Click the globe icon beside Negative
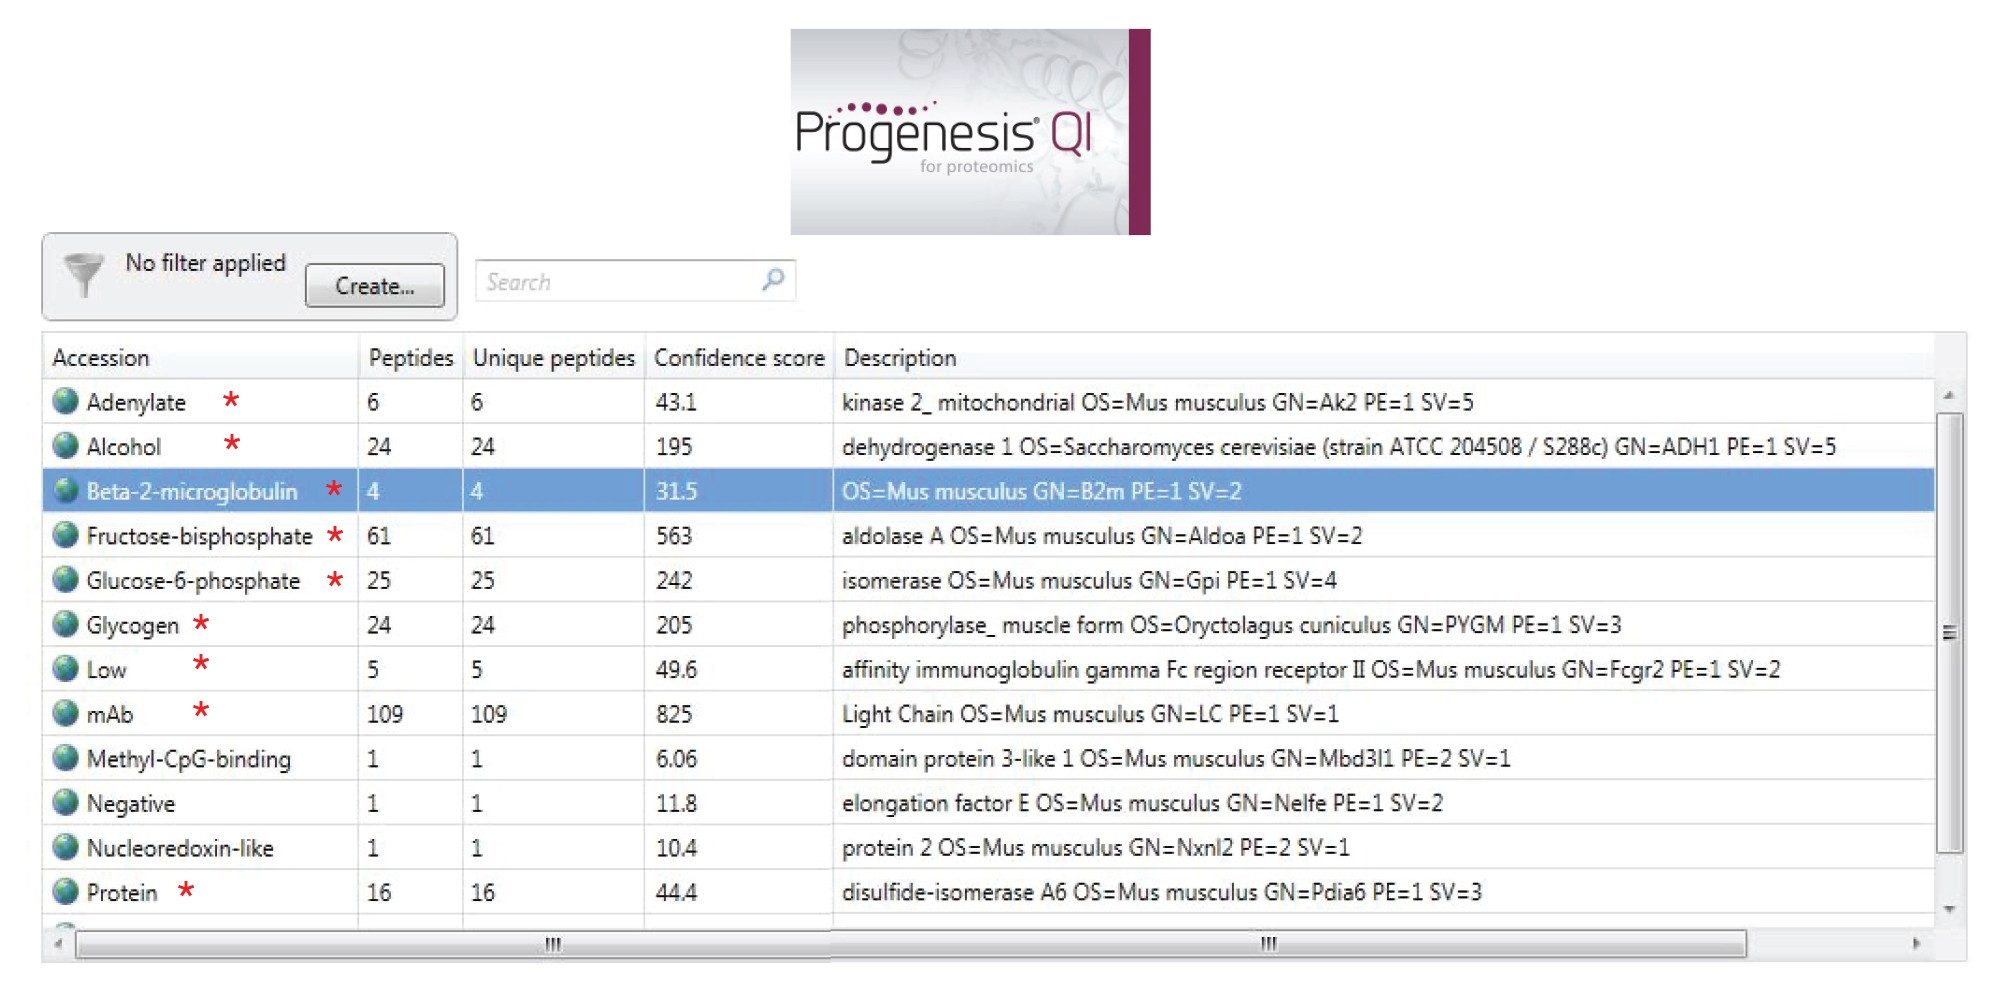2000x998 pixels. (66, 802)
